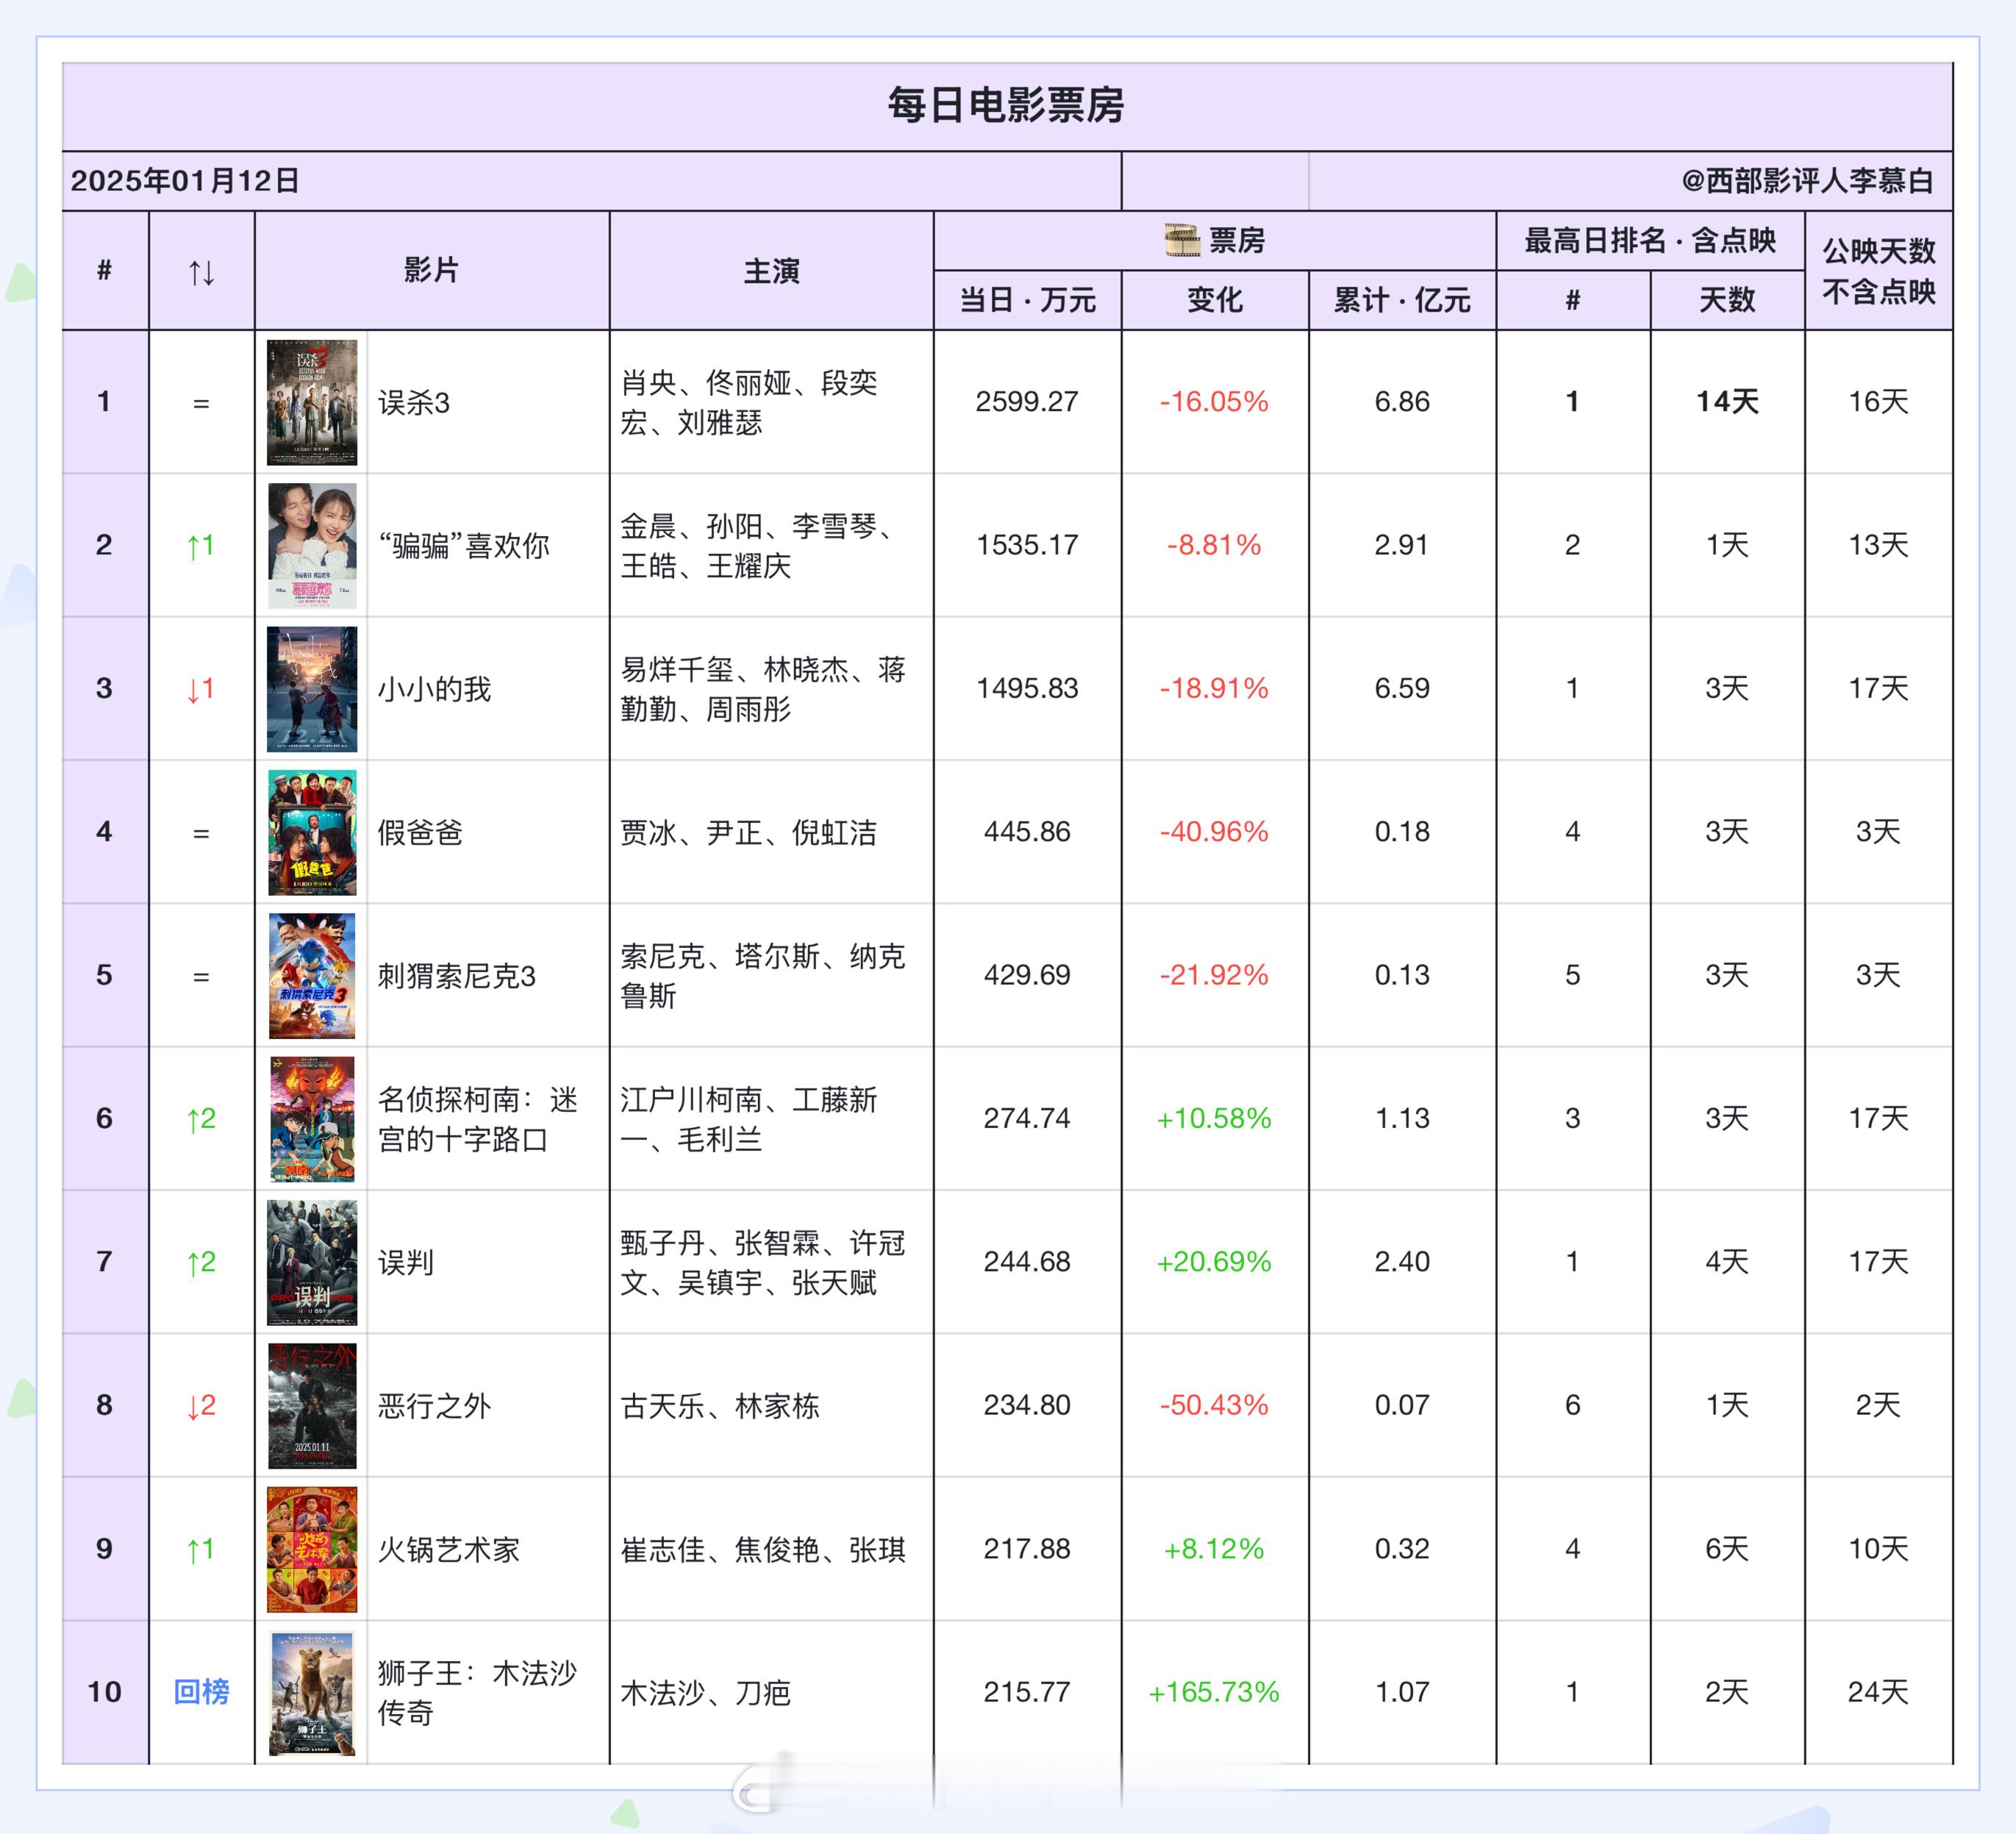Open the 误杀3 movie poster thumbnail
Viewport: 2016px width, 1834px height.
[312, 402]
